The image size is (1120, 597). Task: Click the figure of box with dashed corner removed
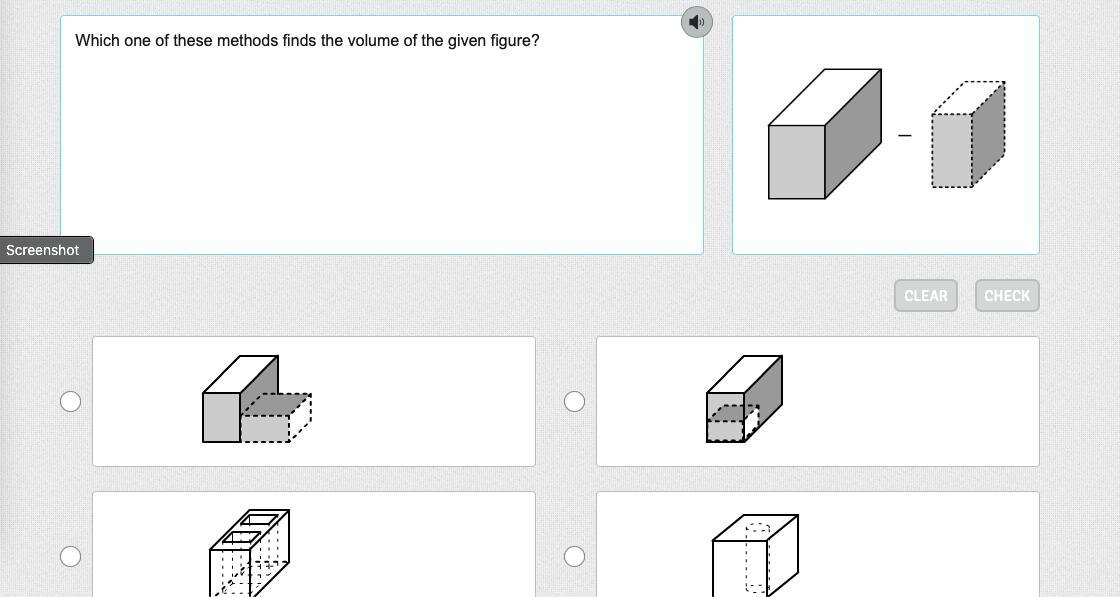point(744,400)
